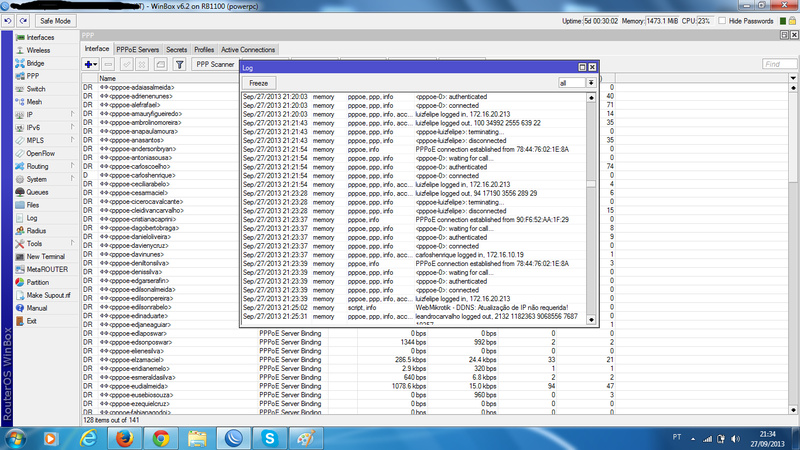Open the Partition sidebar item
This screenshot has height=450, width=800.
[x=38, y=282]
